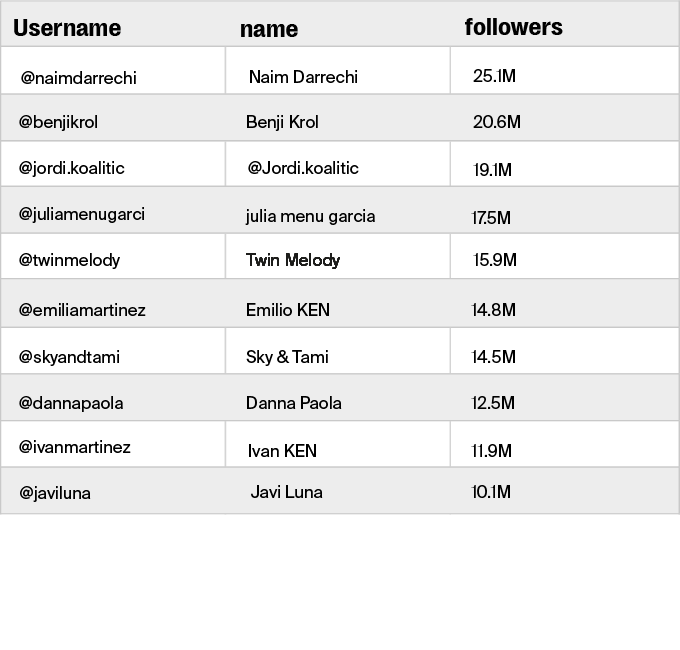The image size is (680, 650).
Task: Select the 25.1M followers cell
Action: [x=494, y=76]
